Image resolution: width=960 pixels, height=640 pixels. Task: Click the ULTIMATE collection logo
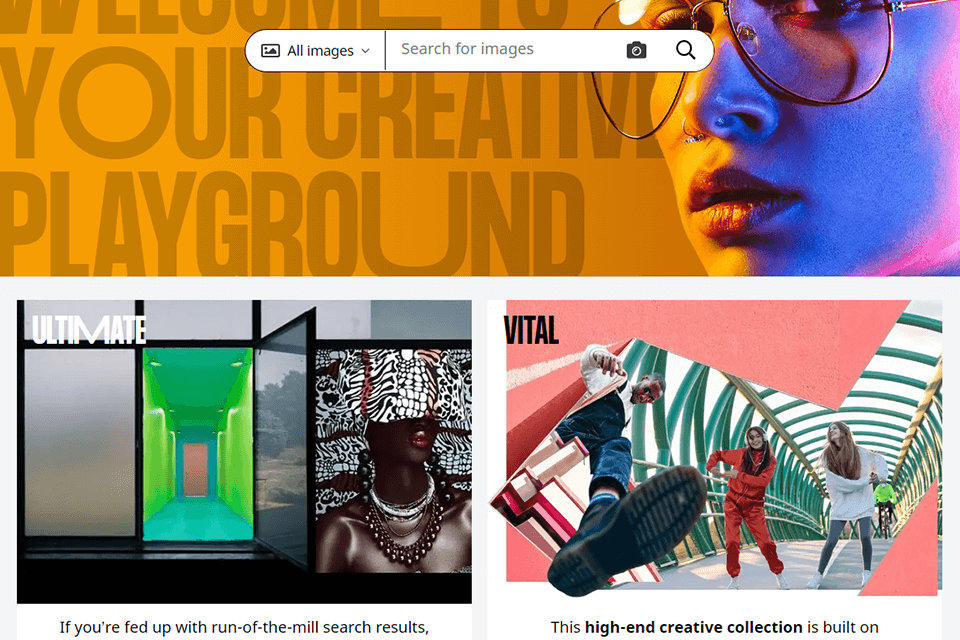tap(89, 330)
